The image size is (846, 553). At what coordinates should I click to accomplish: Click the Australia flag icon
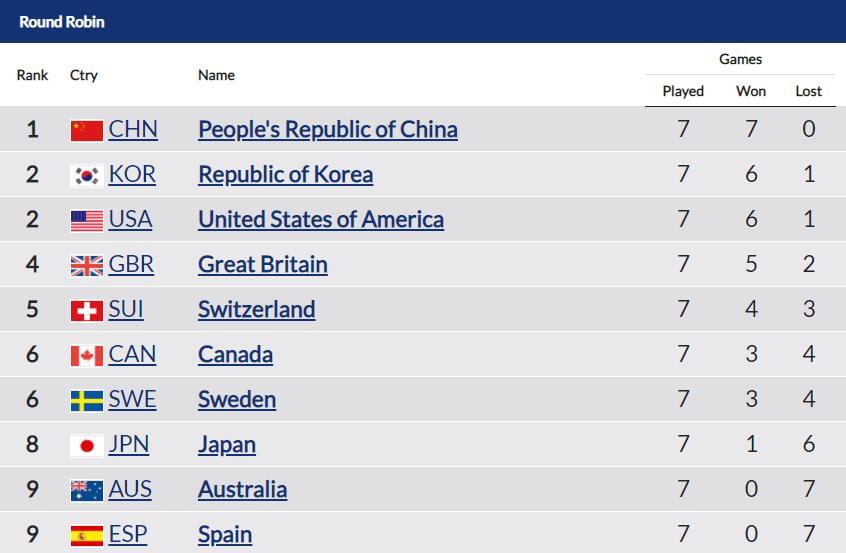click(x=86, y=491)
